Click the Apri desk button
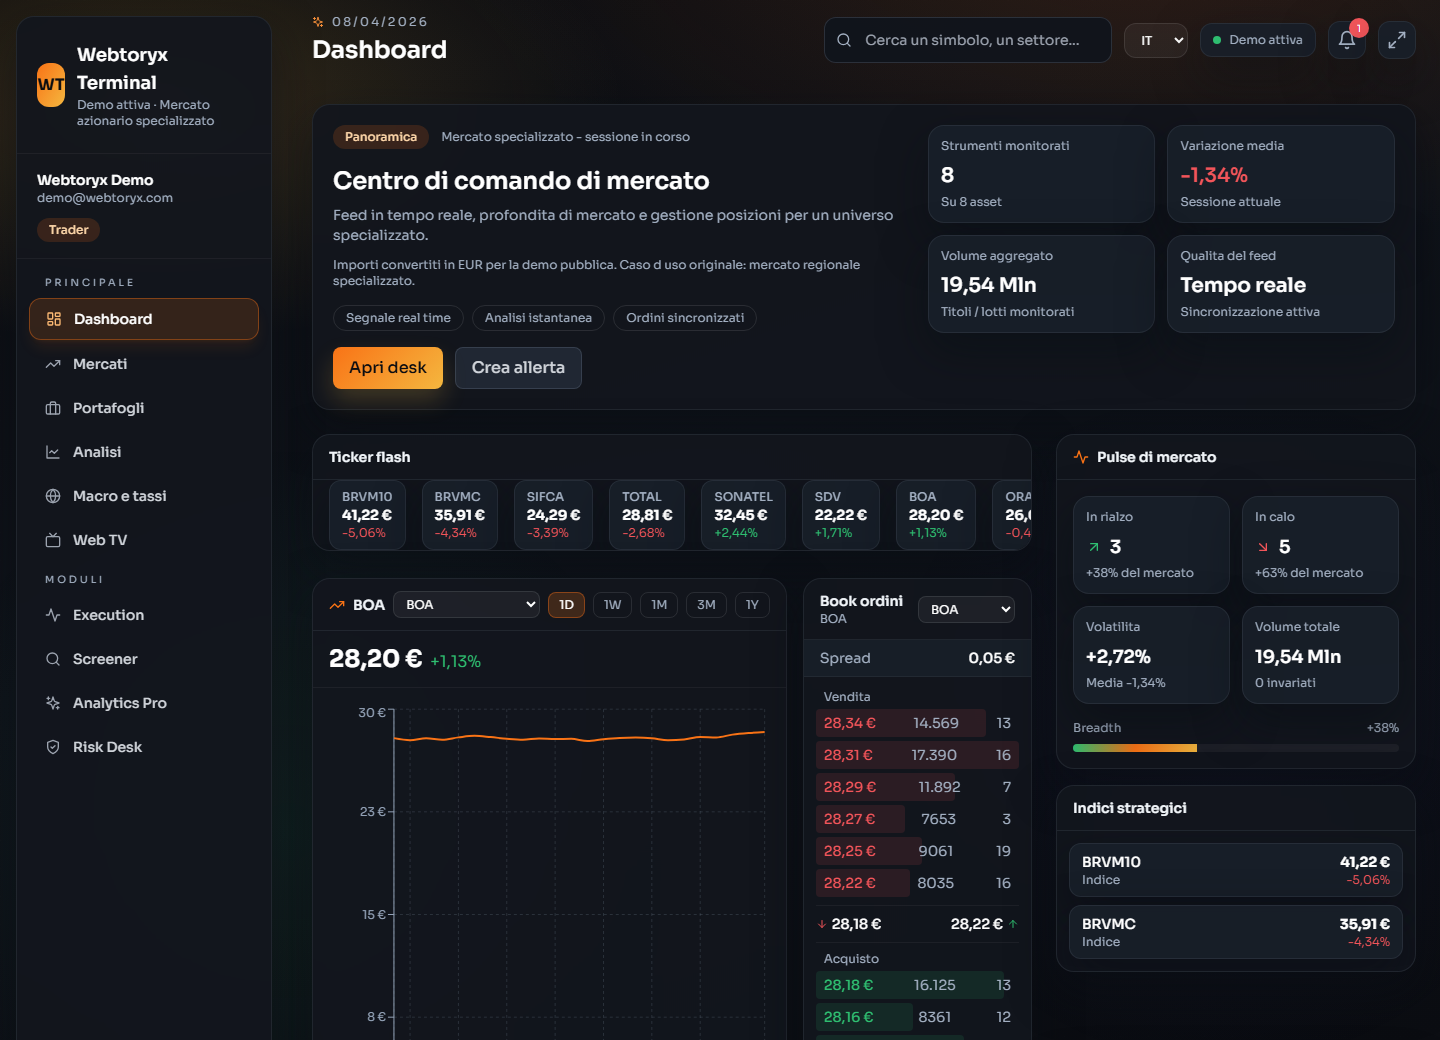Viewport: 1440px width, 1040px height. [387, 368]
